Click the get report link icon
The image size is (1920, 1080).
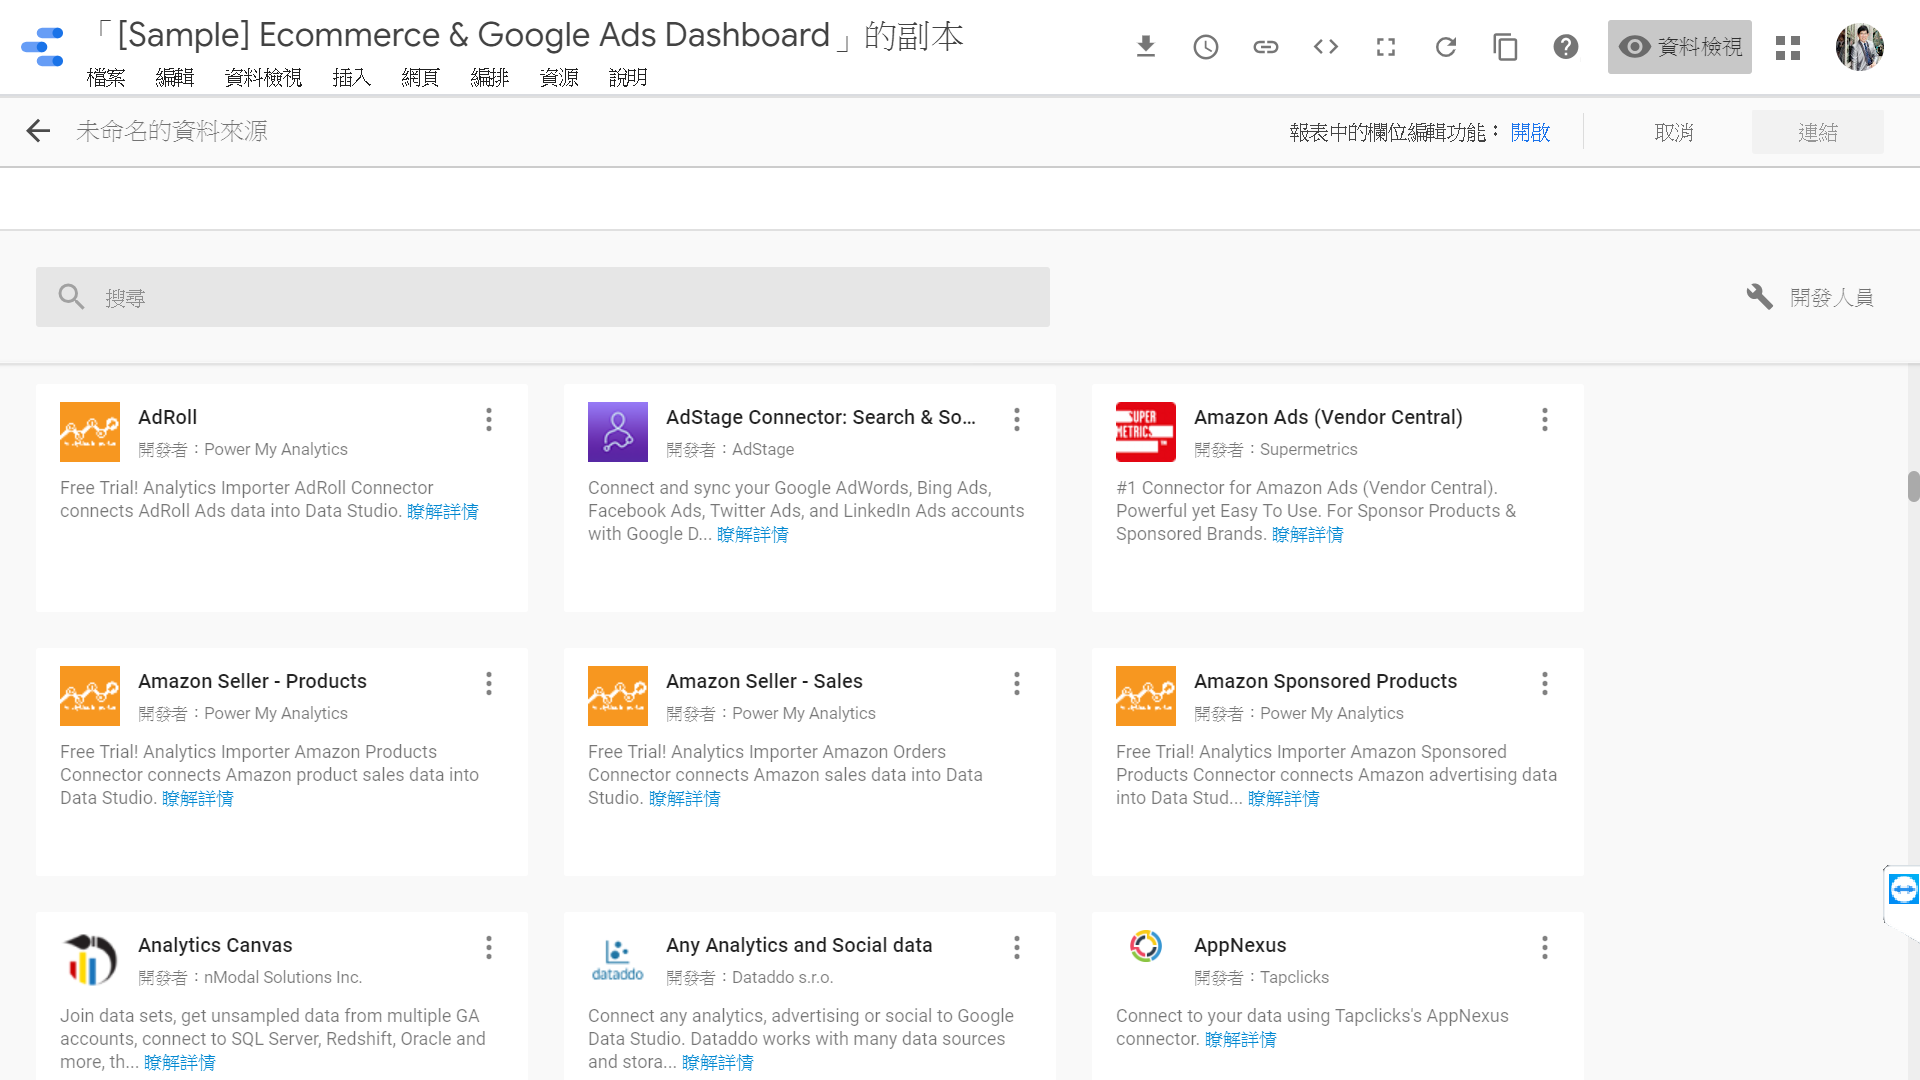coord(1266,47)
